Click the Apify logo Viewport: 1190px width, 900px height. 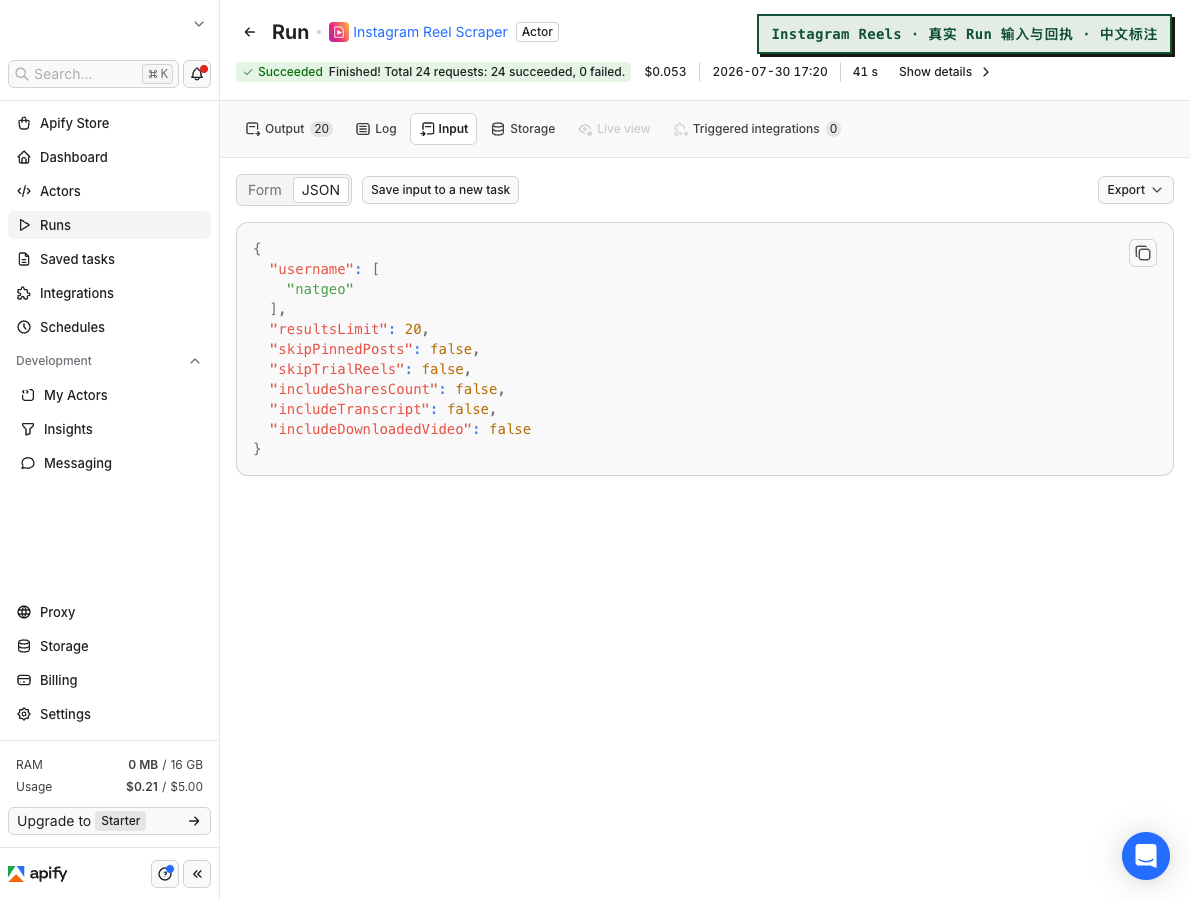click(38, 873)
